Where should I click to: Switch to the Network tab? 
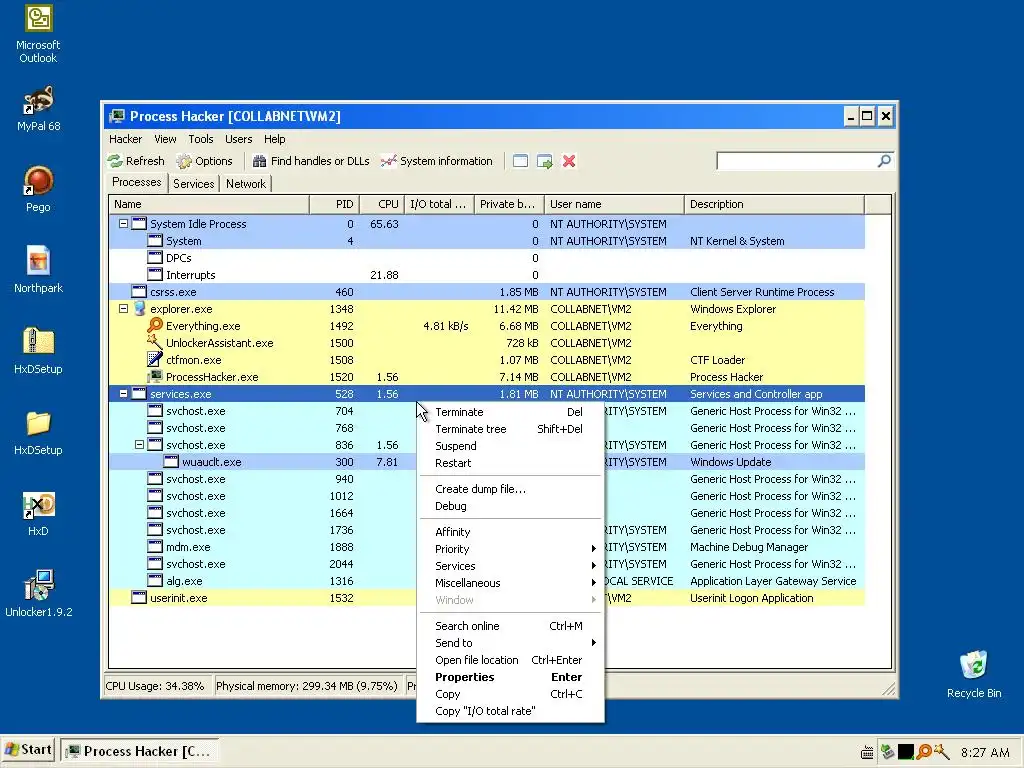click(246, 184)
